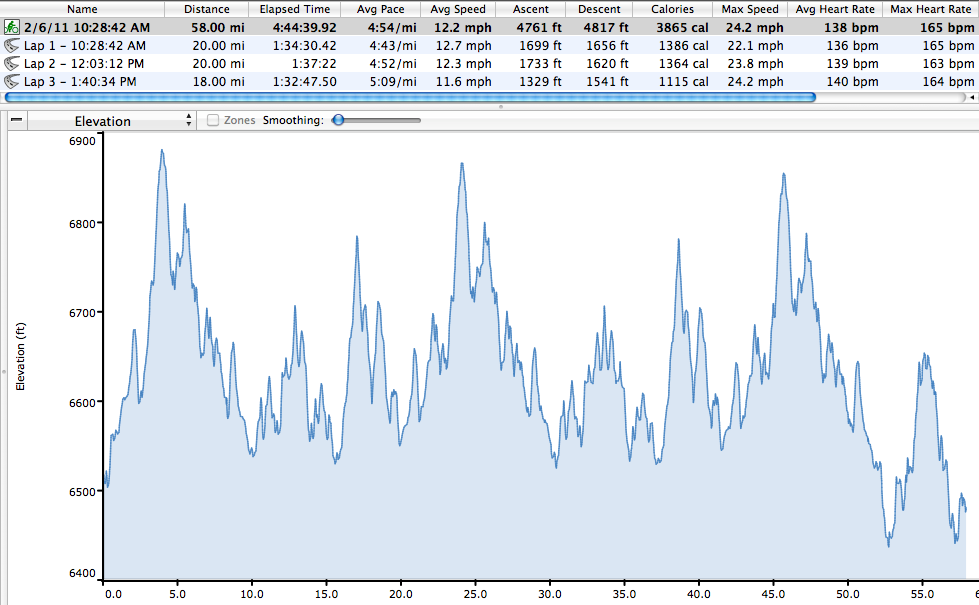The image size is (979, 605).
Task: Click the Calories column header
Action: [x=672, y=9]
